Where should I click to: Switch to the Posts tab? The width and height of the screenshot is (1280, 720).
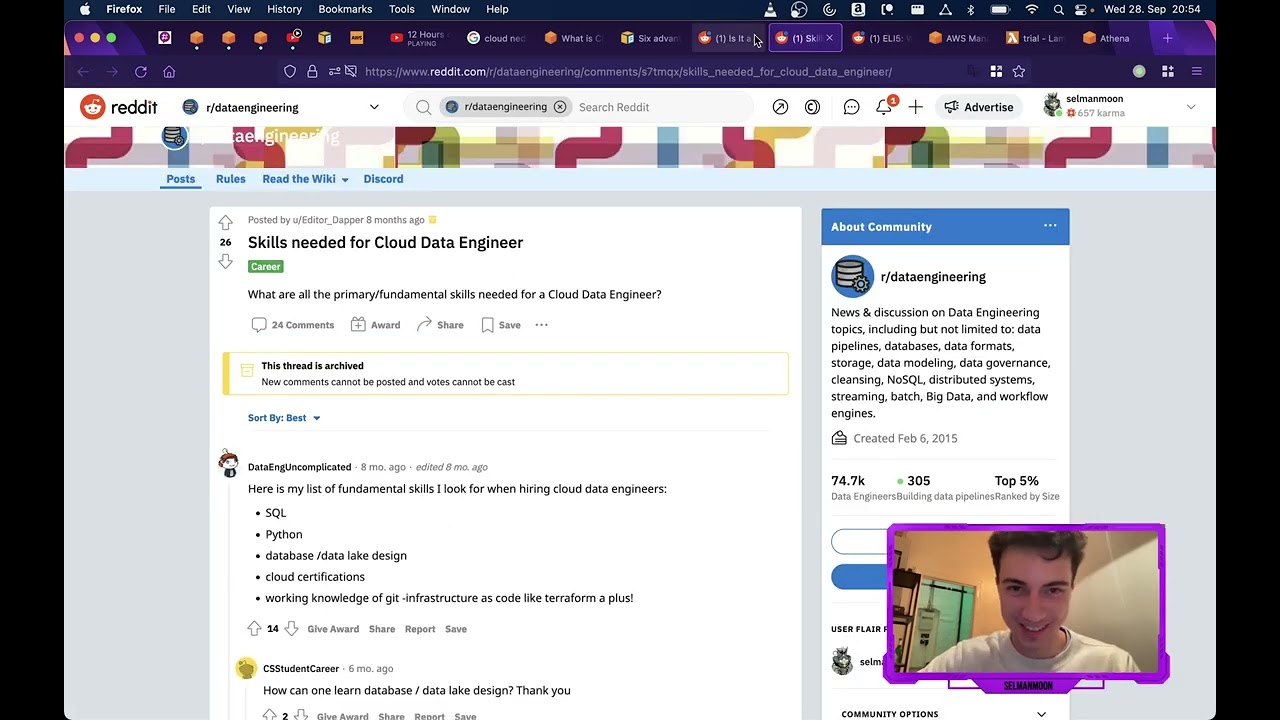(181, 179)
